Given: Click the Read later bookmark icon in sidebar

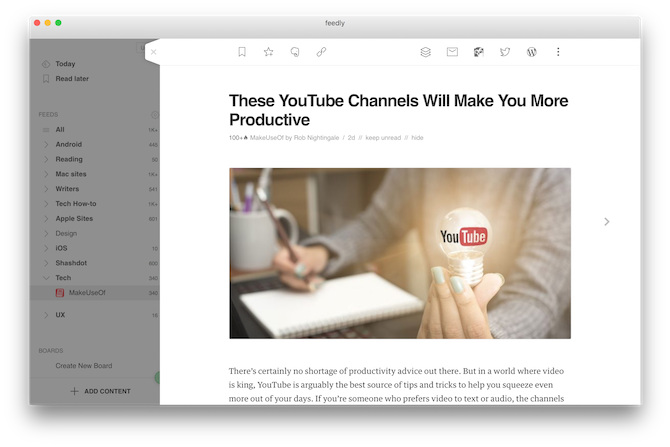Looking at the screenshot, I should 46,79.
